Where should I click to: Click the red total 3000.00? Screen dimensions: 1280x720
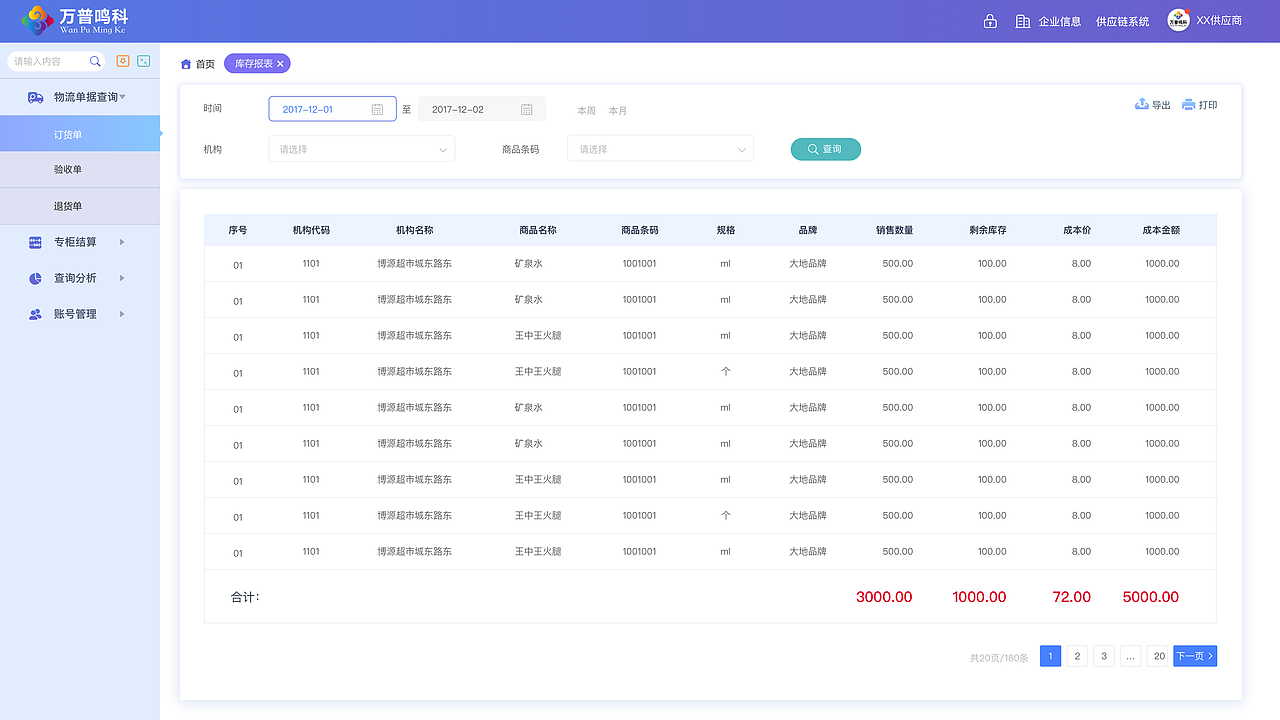pos(884,597)
